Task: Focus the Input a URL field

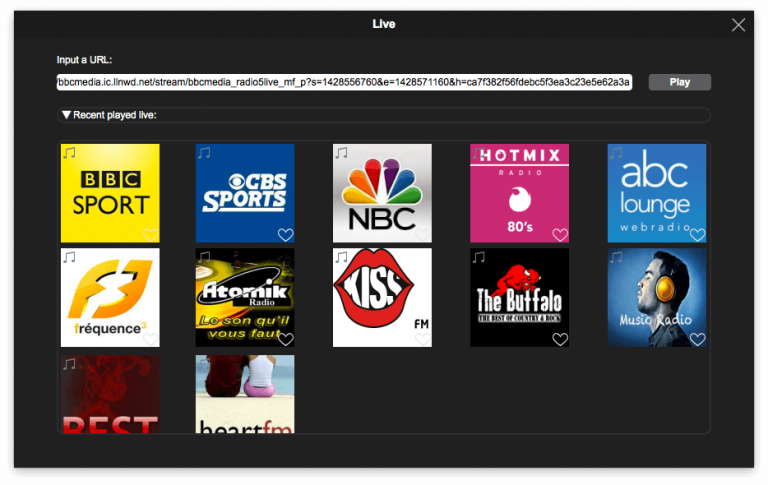Action: 344,82
